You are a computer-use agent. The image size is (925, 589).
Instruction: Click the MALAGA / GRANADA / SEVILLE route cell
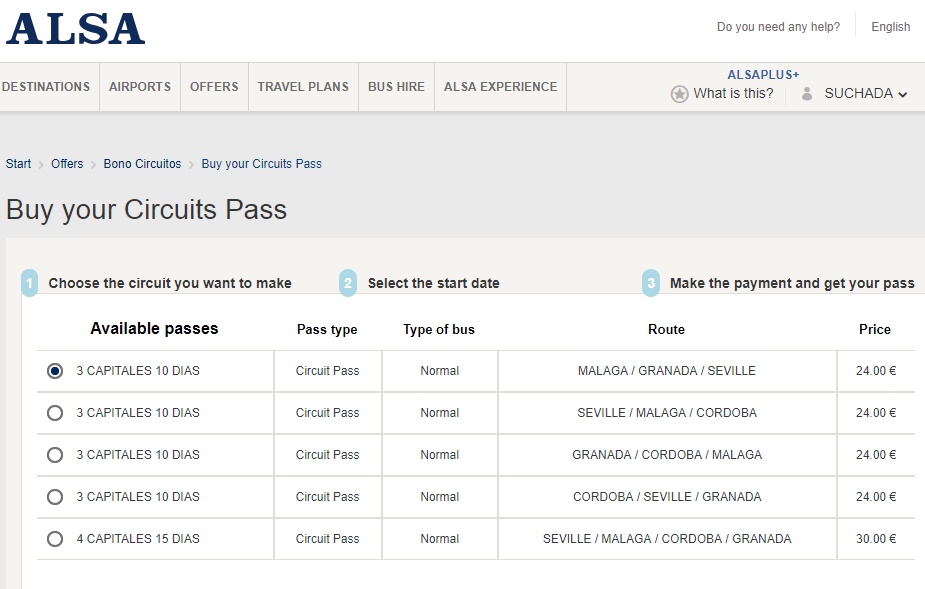[x=667, y=371]
